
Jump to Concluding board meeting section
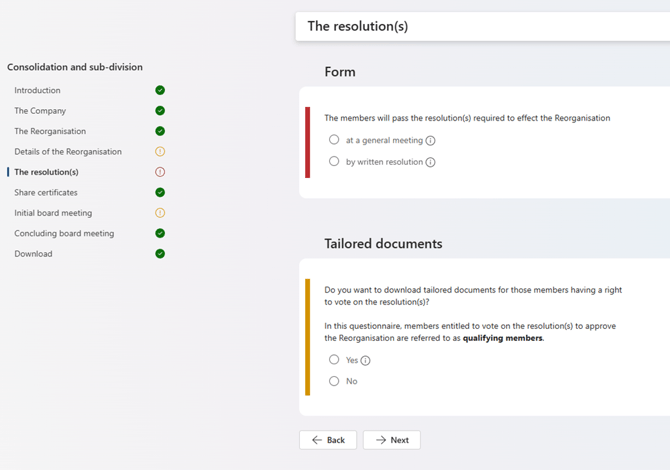click(x=64, y=233)
